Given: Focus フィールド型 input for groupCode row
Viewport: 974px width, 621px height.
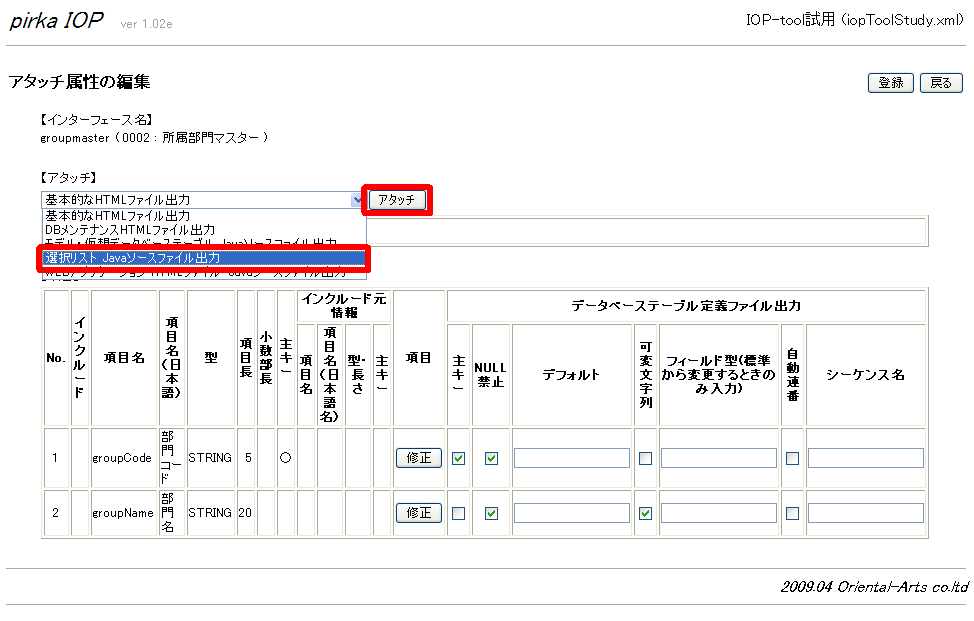Looking at the screenshot, I should pos(718,458).
